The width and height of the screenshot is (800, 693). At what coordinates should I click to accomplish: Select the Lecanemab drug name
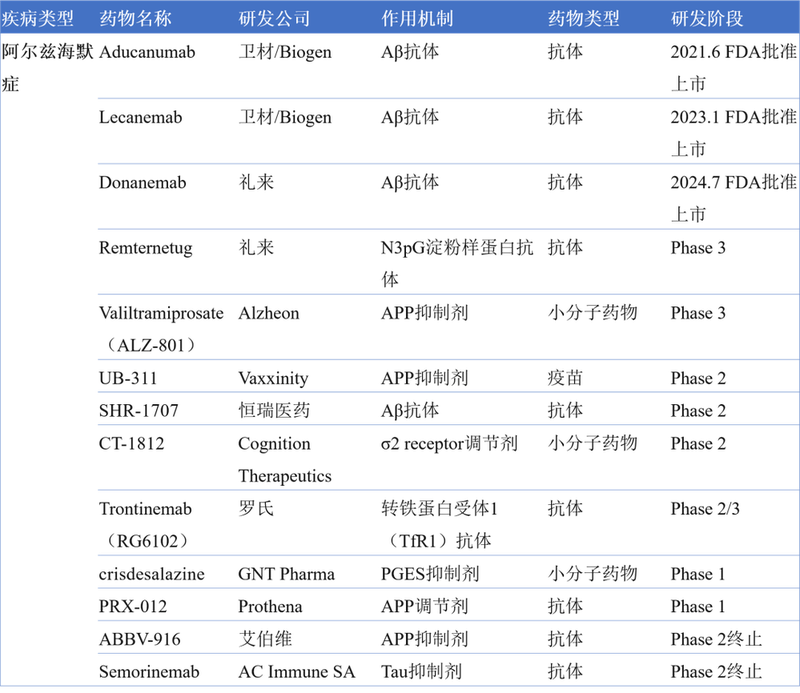pos(140,117)
